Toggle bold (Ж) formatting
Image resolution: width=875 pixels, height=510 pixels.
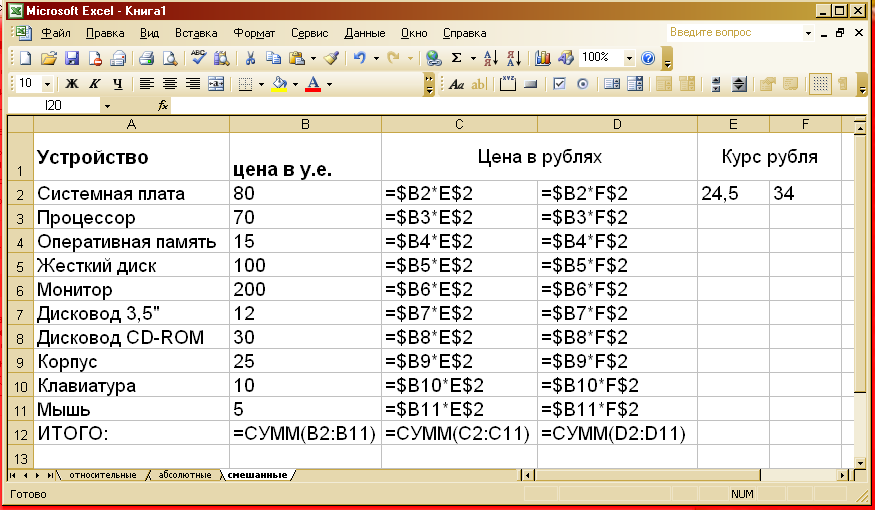[x=71, y=84]
